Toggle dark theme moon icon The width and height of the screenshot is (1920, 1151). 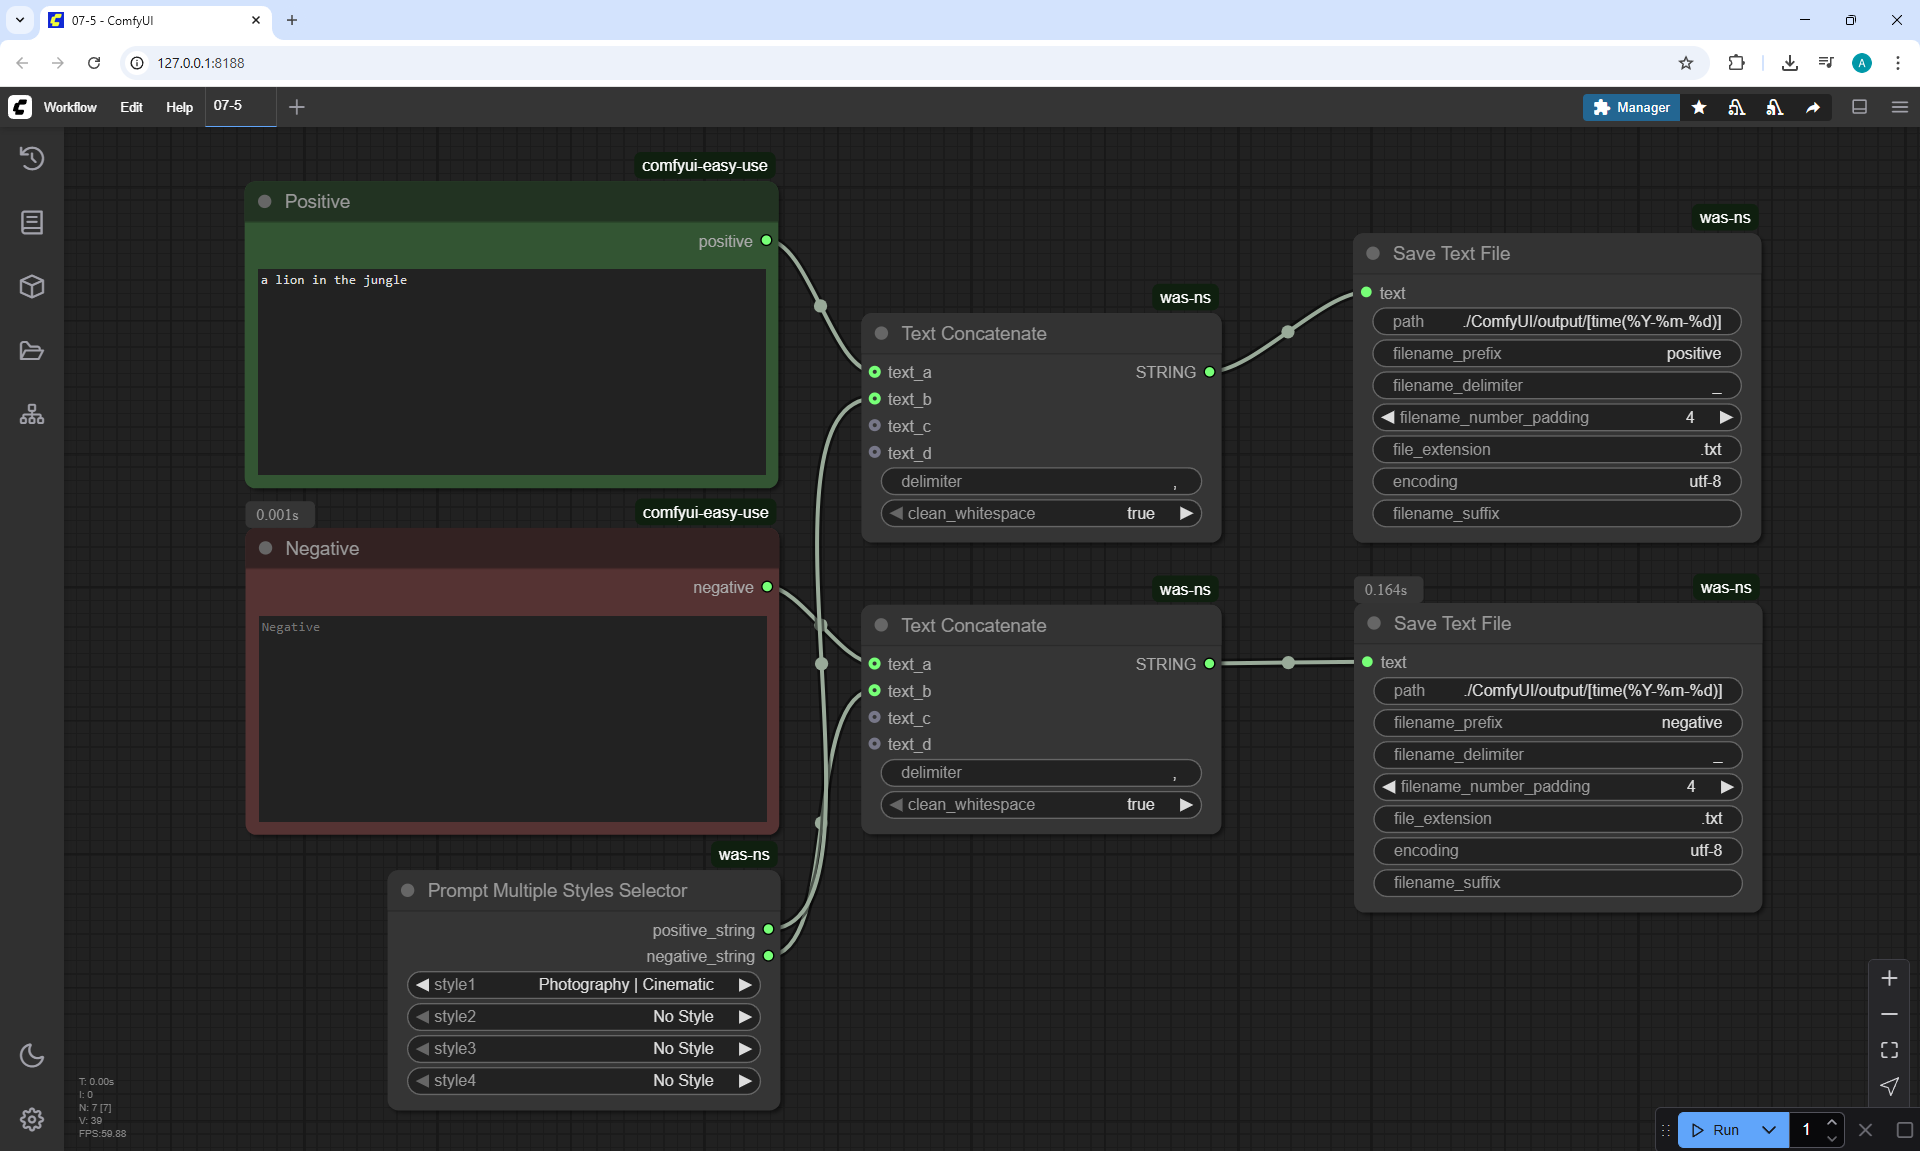pos(32,1055)
